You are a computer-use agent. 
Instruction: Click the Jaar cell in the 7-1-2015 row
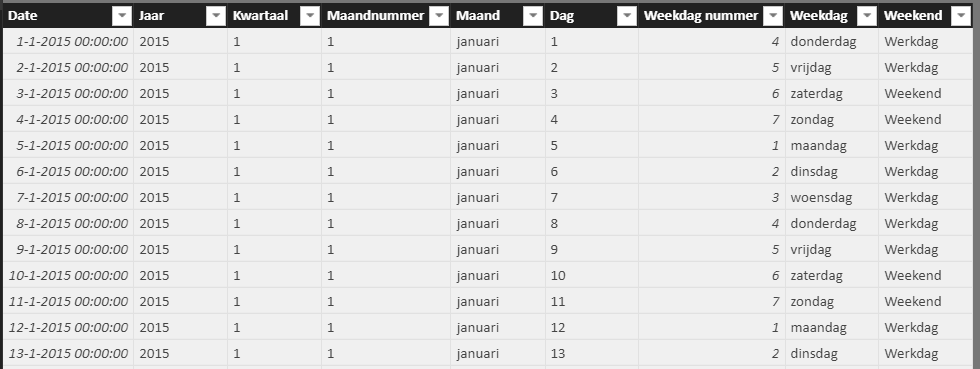coord(180,198)
